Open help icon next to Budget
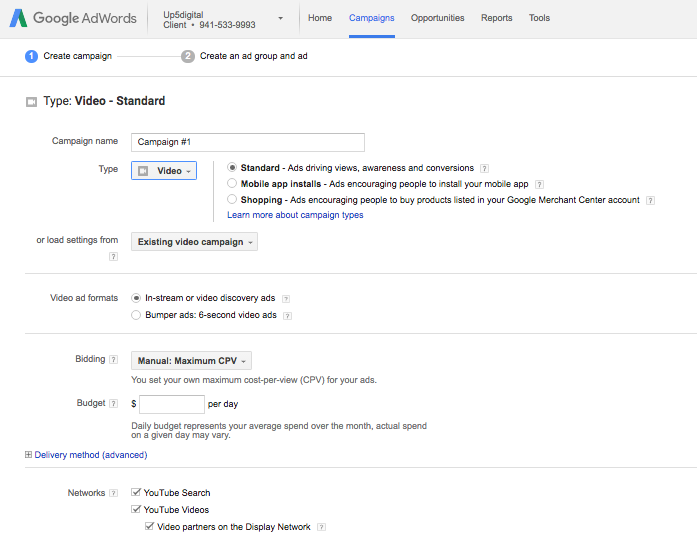697x533 pixels. 113,404
